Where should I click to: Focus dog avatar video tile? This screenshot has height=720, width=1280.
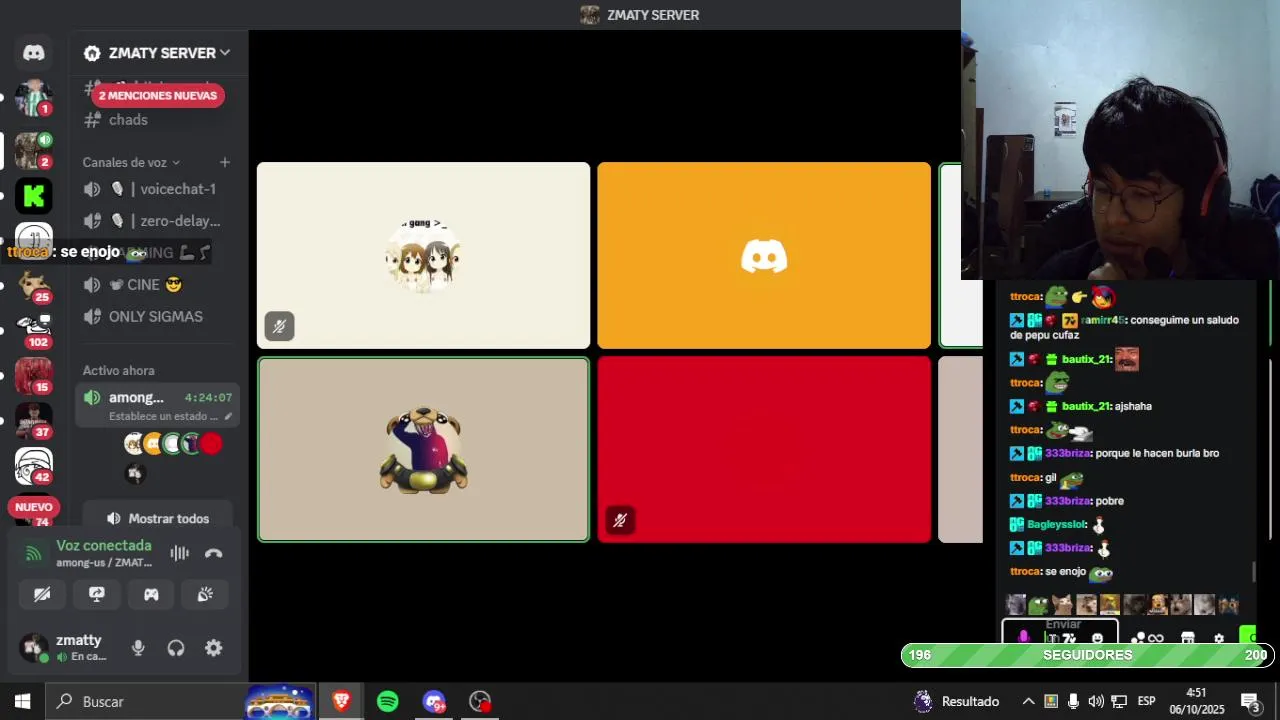pos(423,450)
